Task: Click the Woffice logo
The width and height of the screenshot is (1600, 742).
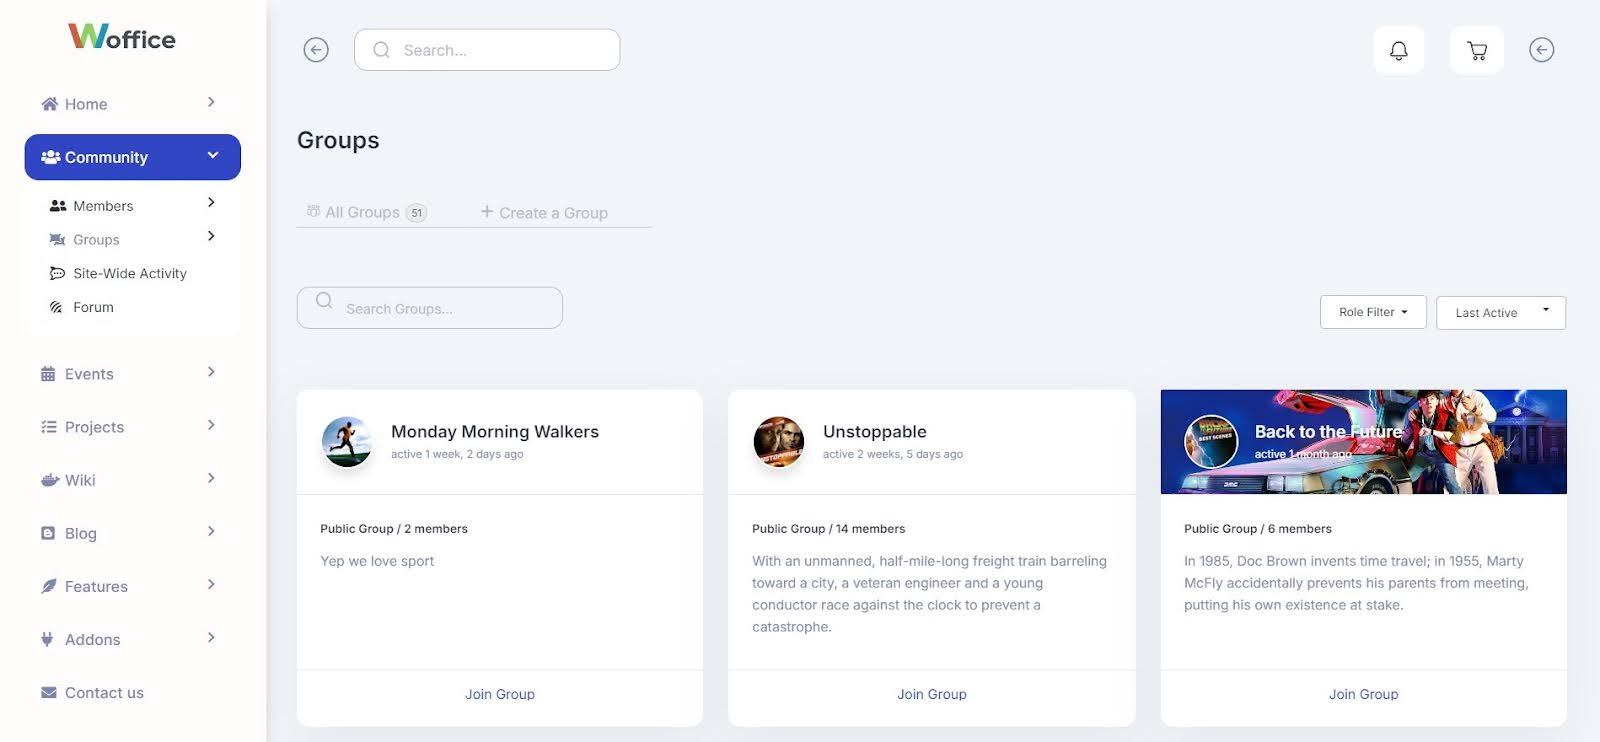Action: pos(122,37)
